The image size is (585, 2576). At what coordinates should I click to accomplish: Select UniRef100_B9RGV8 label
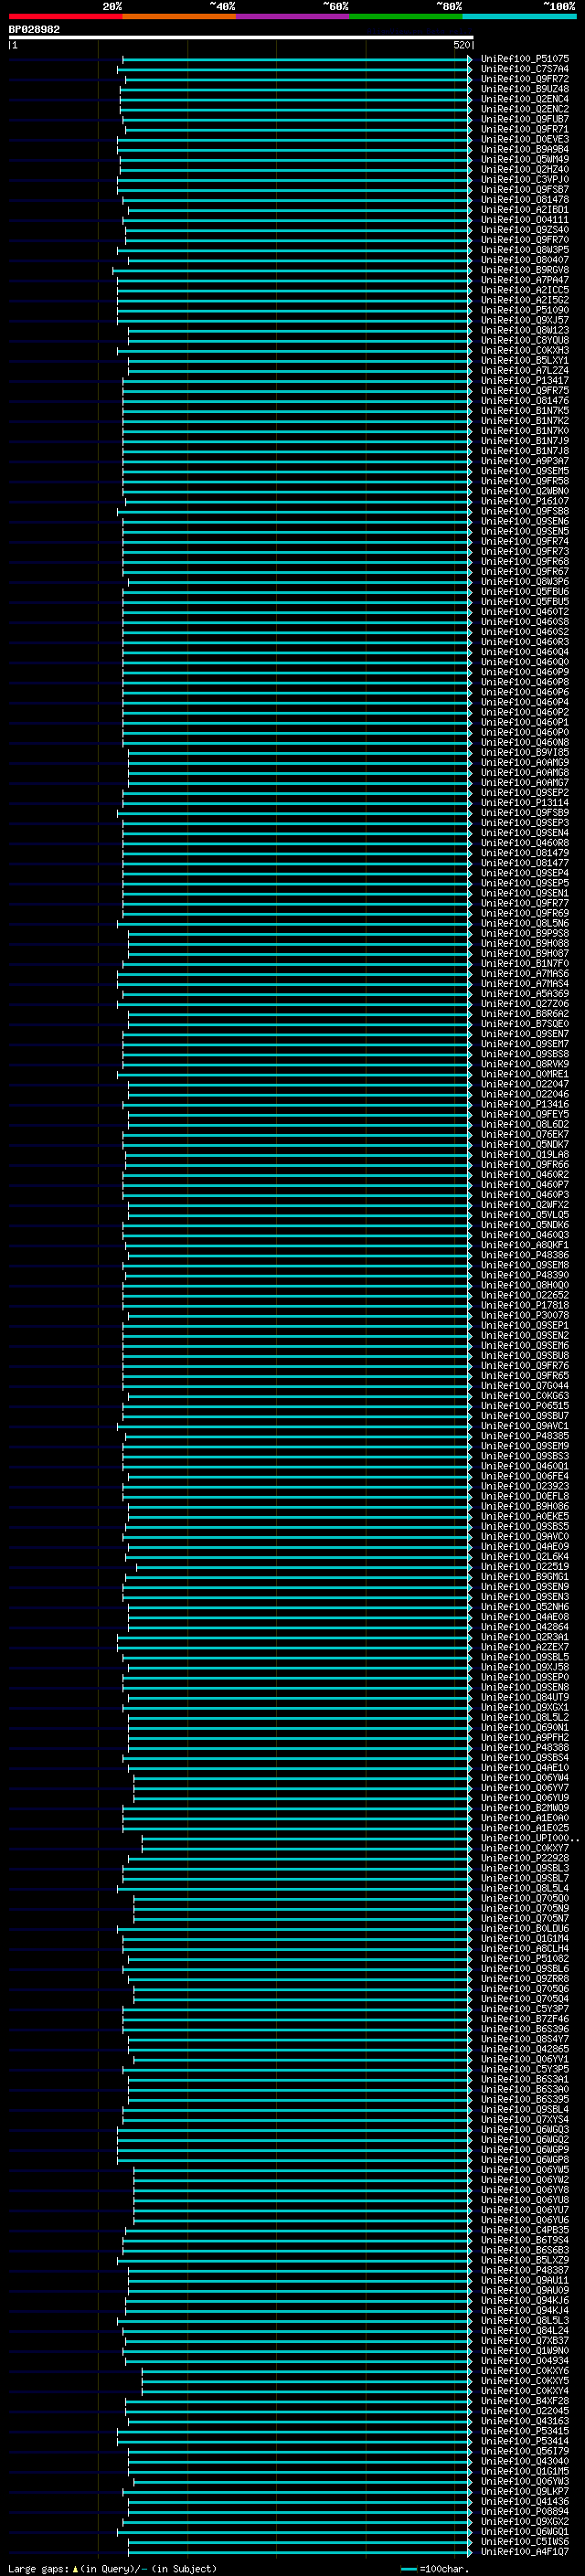pyautogui.click(x=524, y=270)
